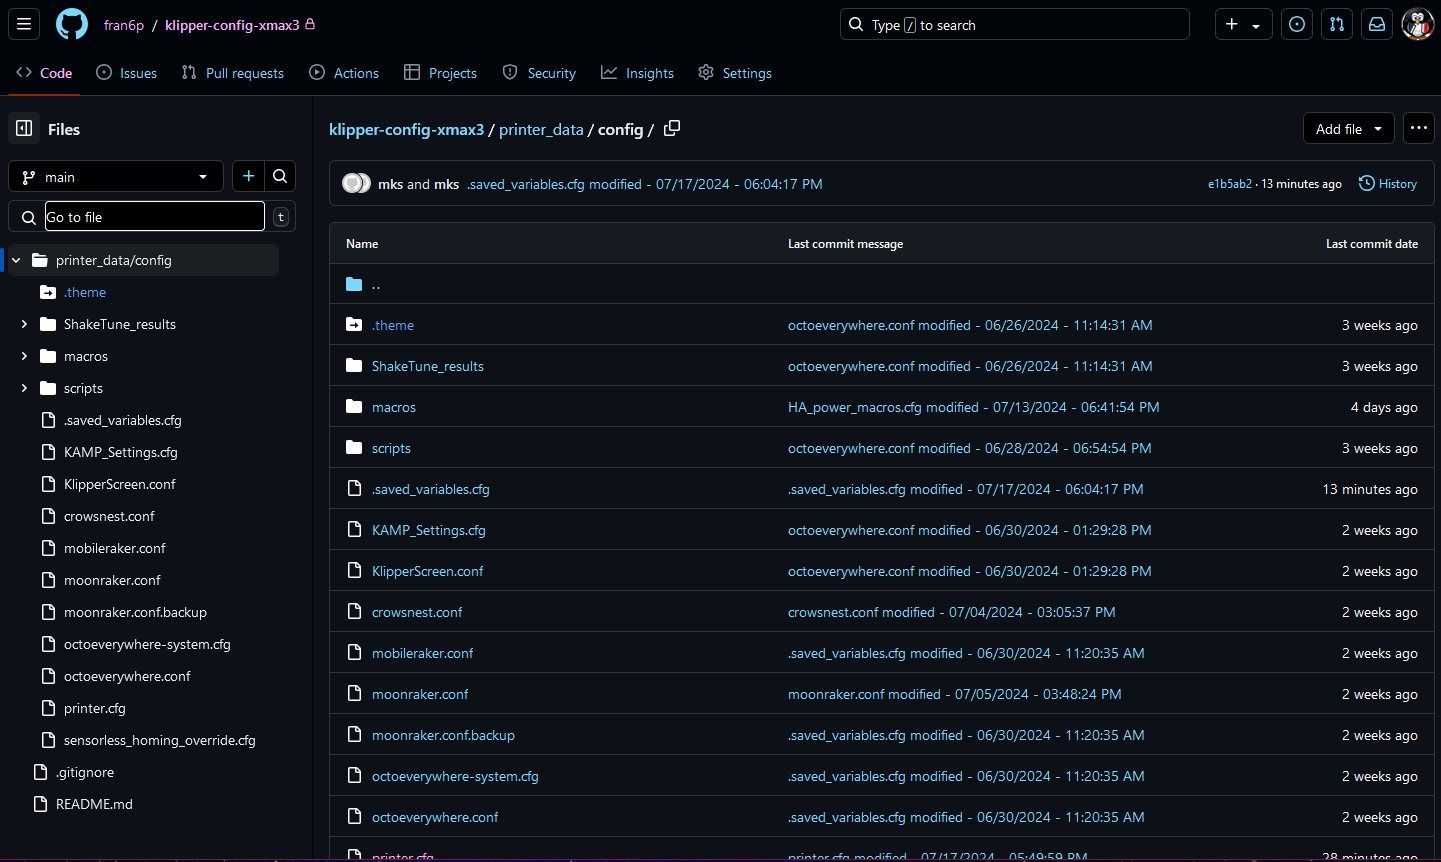The image size is (1441, 862).
Task: Click the macros folder icon in table
Action: 354,407
